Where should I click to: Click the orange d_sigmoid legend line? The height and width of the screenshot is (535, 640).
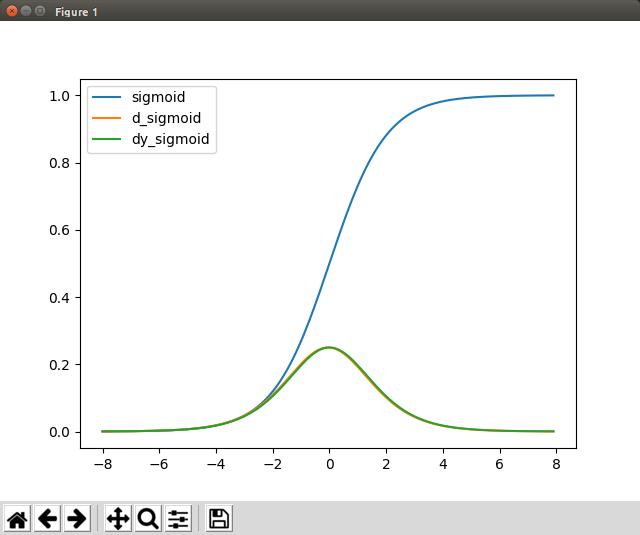[107, 118]
